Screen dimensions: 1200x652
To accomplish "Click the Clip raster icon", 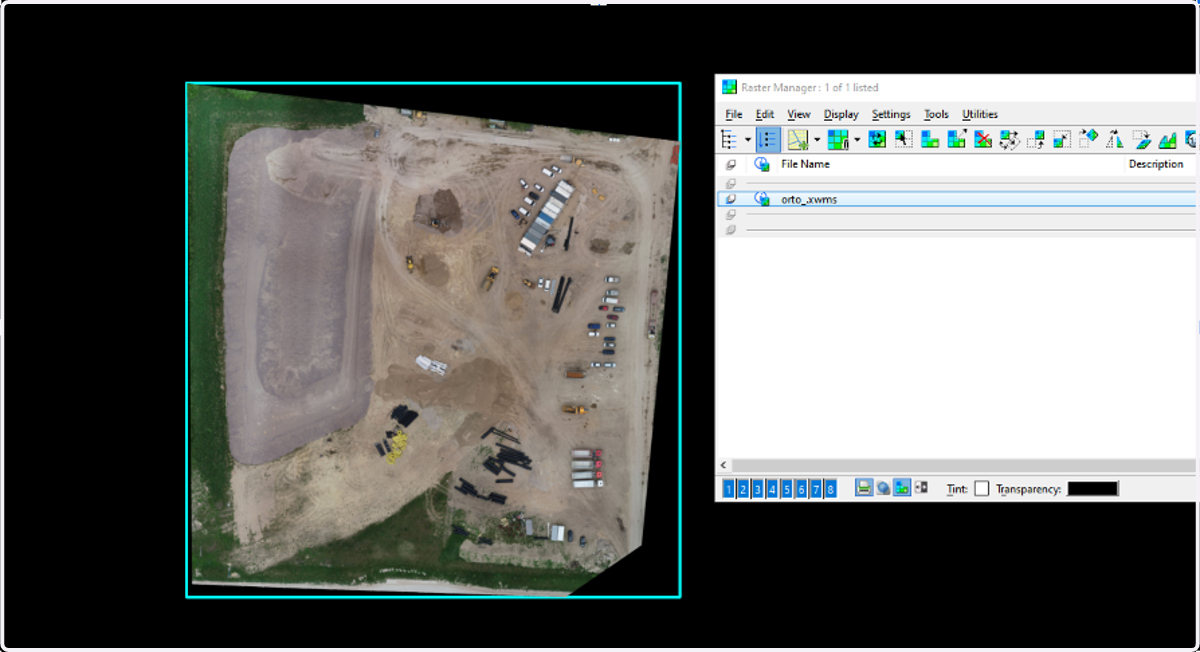I will pyautogui.click(x=1167, y=140).
